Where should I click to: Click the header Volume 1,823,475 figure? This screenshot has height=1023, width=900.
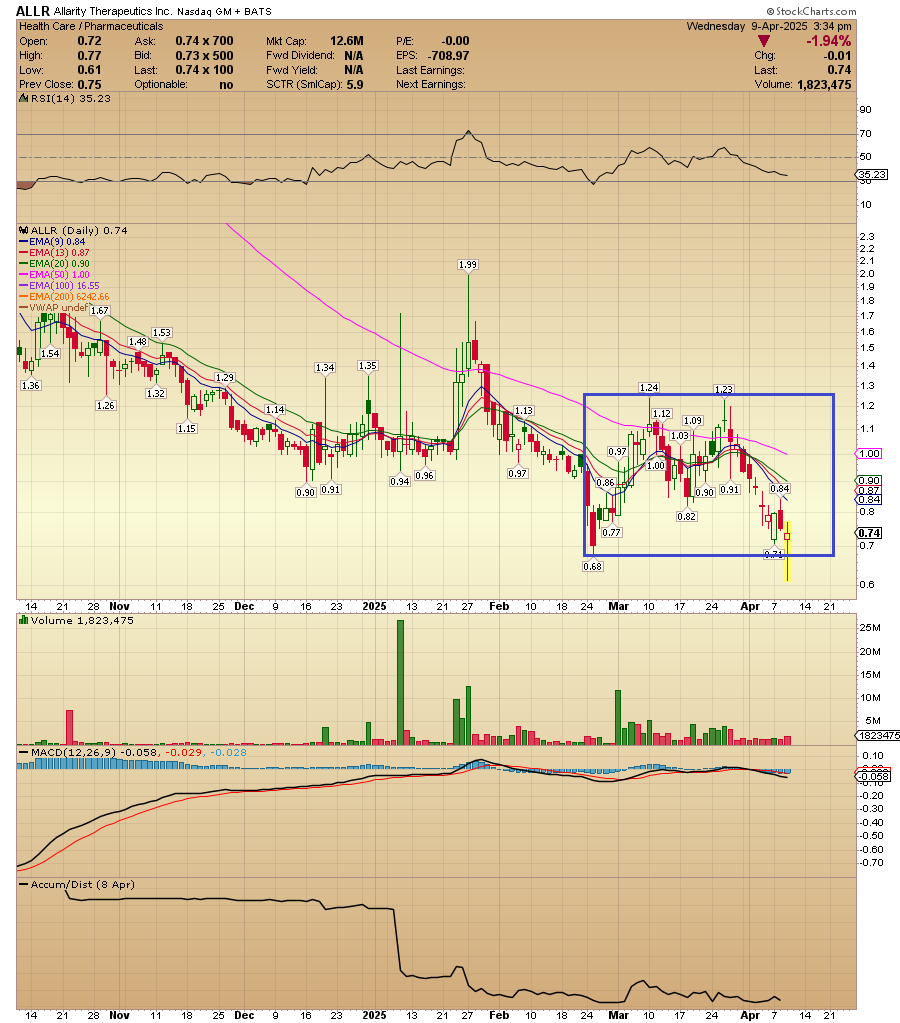coord(824,85)
